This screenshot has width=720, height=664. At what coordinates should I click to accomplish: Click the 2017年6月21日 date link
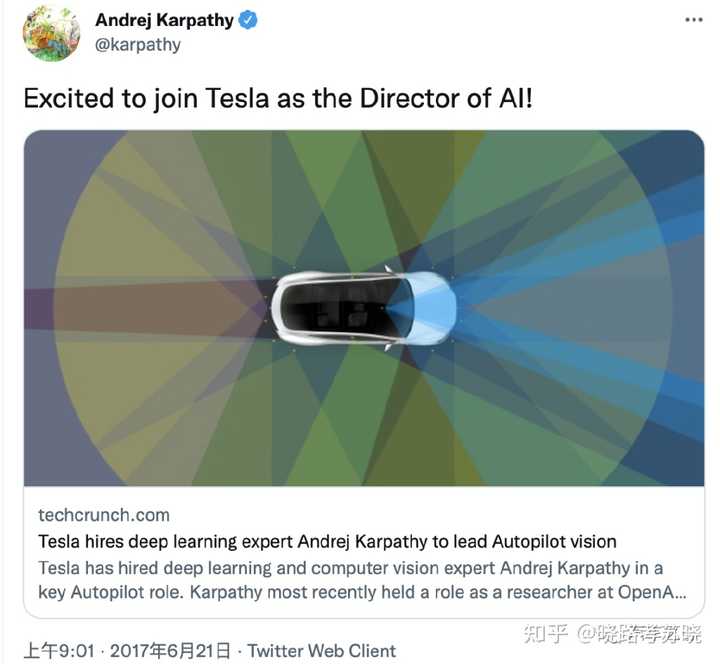(170, 651)
